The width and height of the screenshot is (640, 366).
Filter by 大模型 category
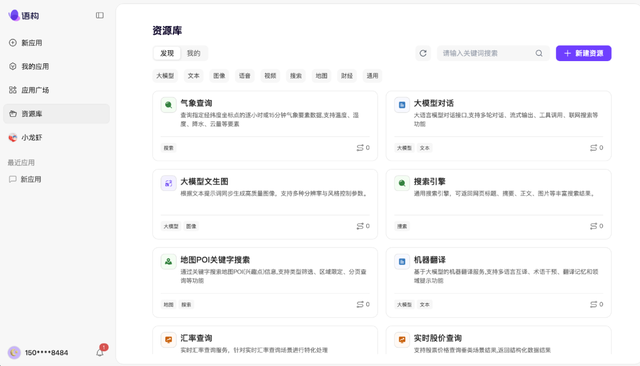tap(165, 76)
